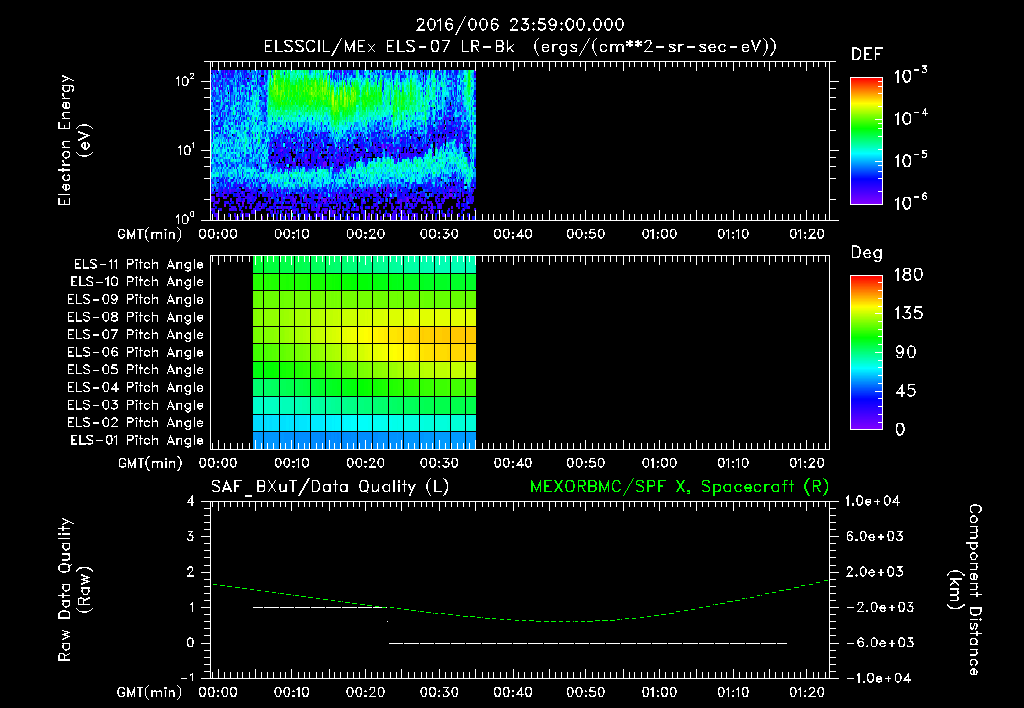Viewport: 1024px width, 708px height.
Task: Click the Deg pitch angle color bar
Action: [x=866, y=353]
